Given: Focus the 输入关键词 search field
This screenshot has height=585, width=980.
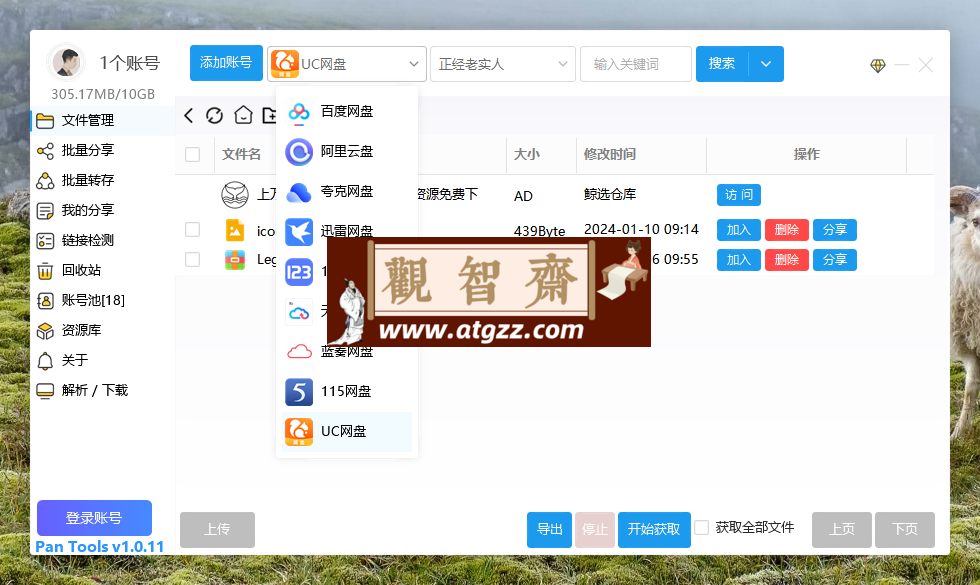Looking at the screenshot, I should [x=636, y=64].
